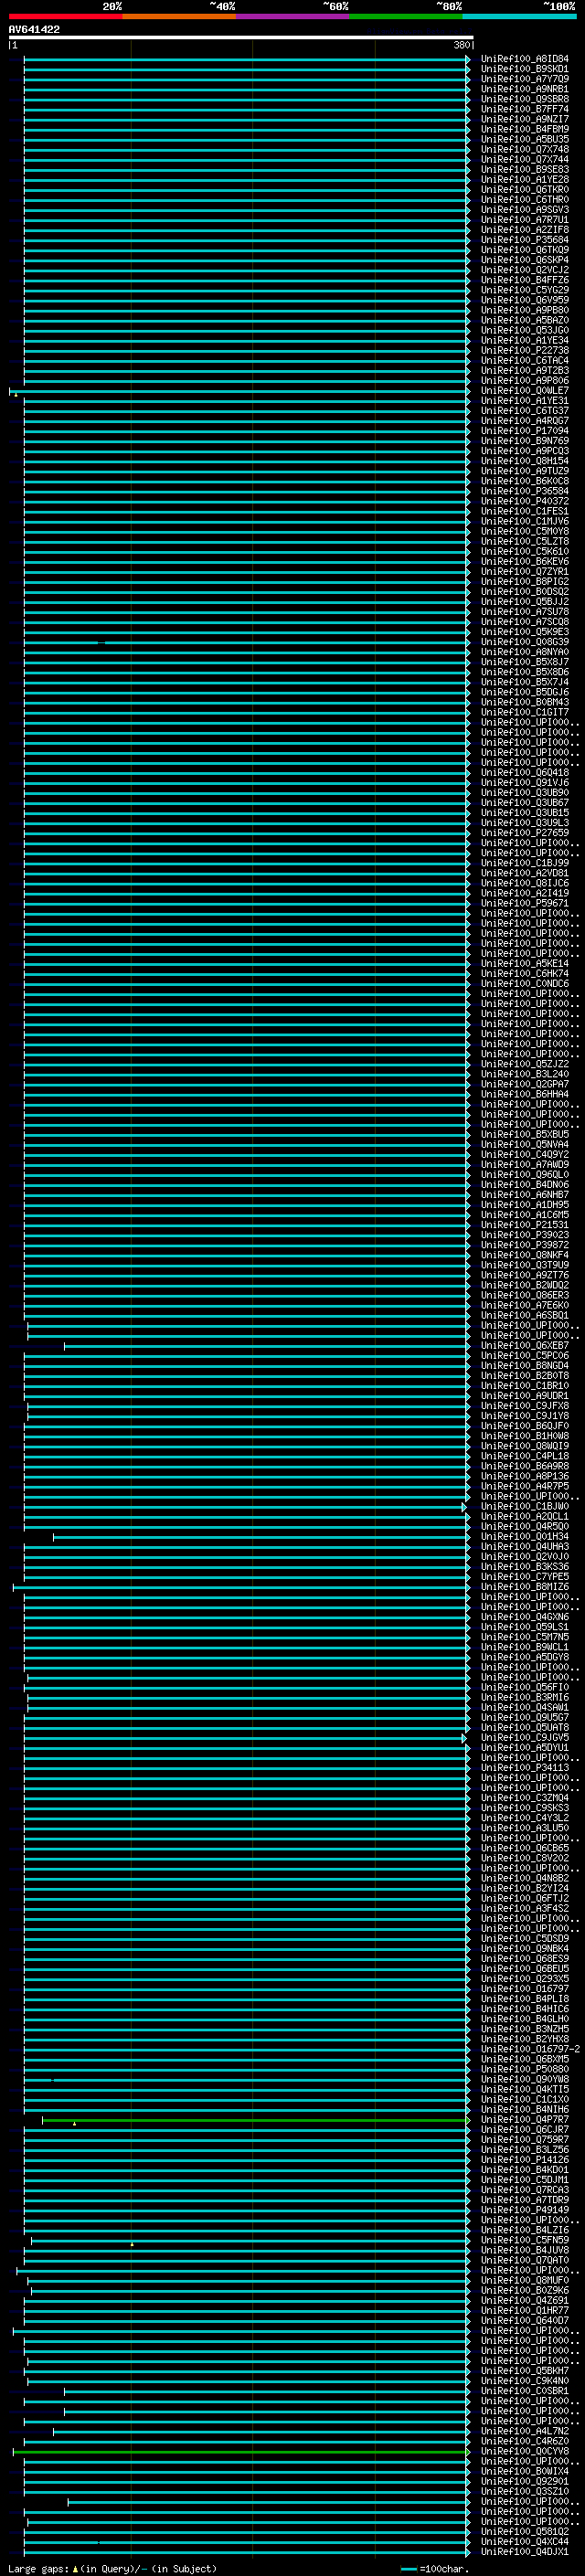Screen dimensions: 585x2576
Task: Click label UniRef100_Q7QAT0
Action: [x=525, y=2261]
